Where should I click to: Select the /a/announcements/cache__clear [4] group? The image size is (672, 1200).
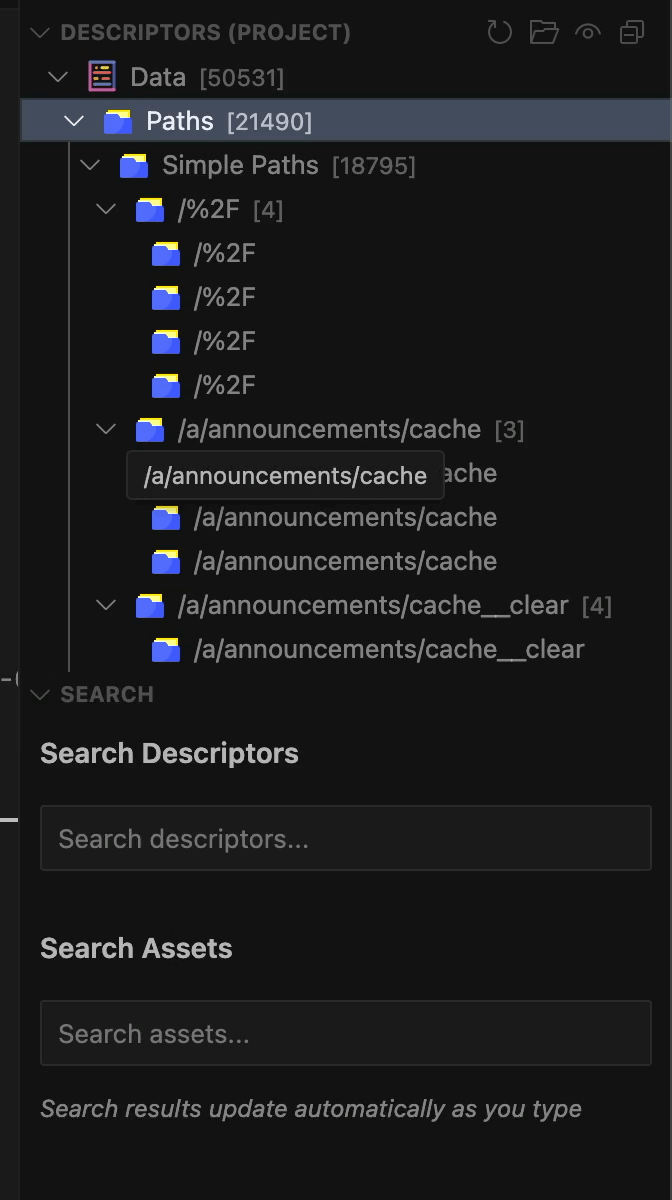[372, 606]
